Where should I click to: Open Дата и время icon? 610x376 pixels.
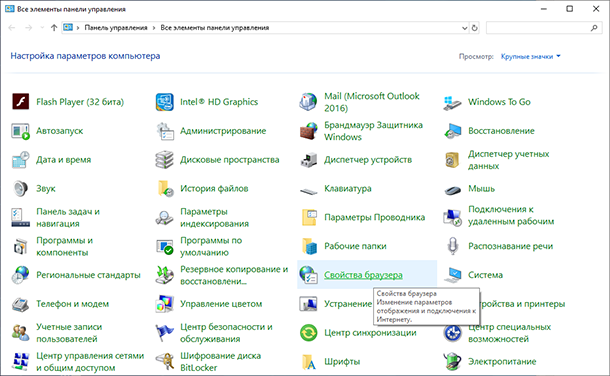click(x=21, y=160)
